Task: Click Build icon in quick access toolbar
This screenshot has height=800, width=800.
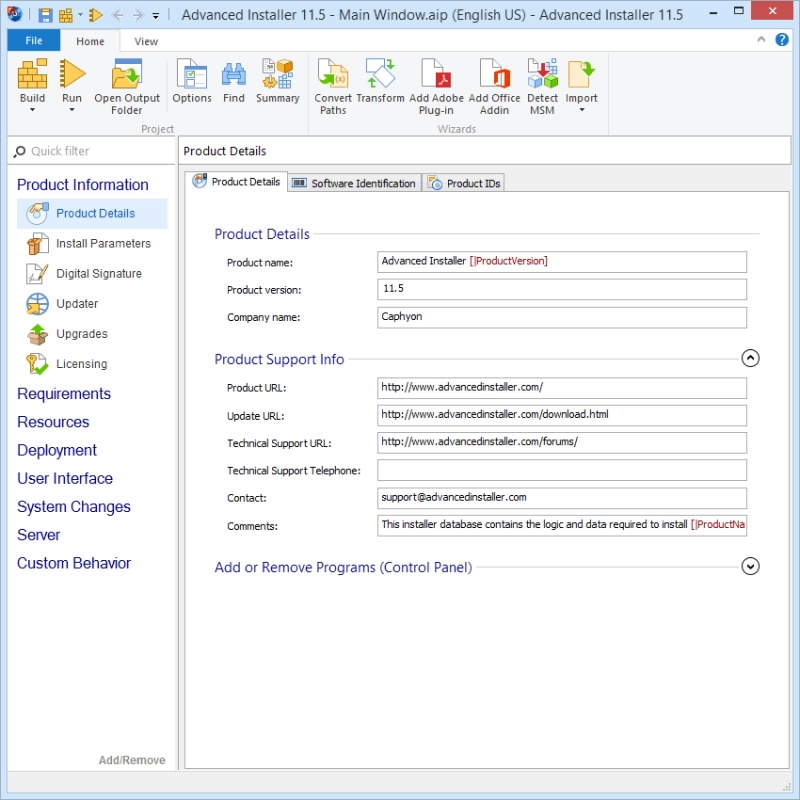Action: pyautogui.click(x=66, y=15)
